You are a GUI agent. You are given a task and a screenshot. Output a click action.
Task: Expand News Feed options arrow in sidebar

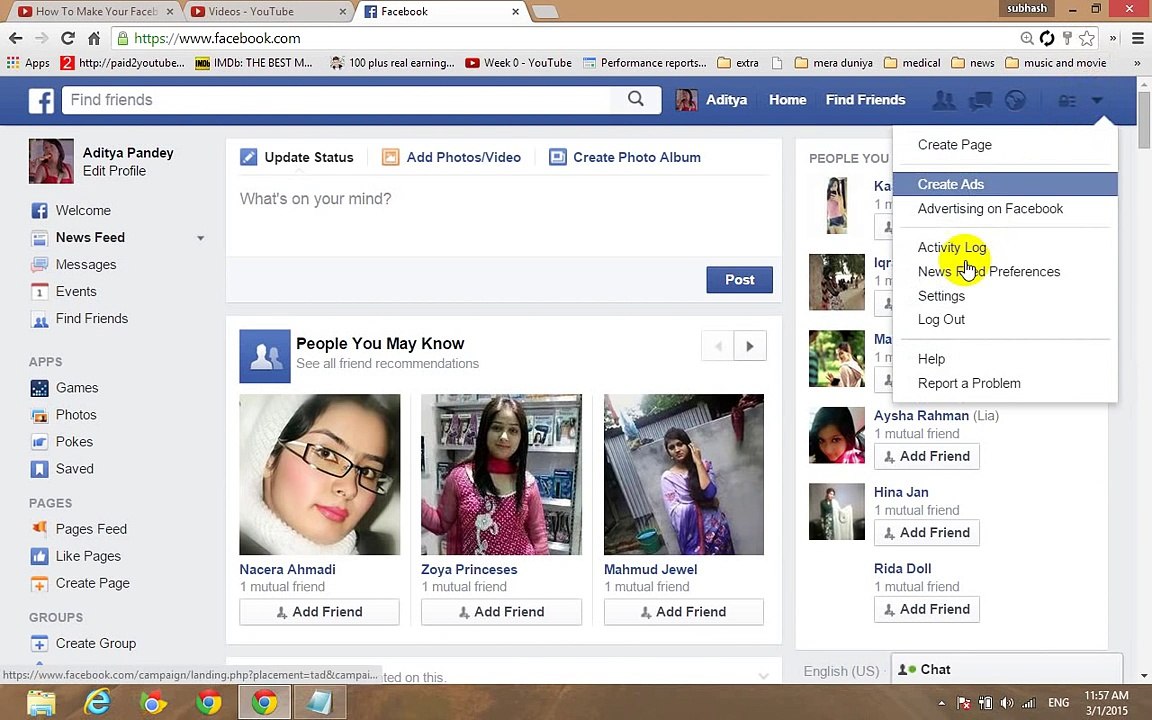[200, 238]
